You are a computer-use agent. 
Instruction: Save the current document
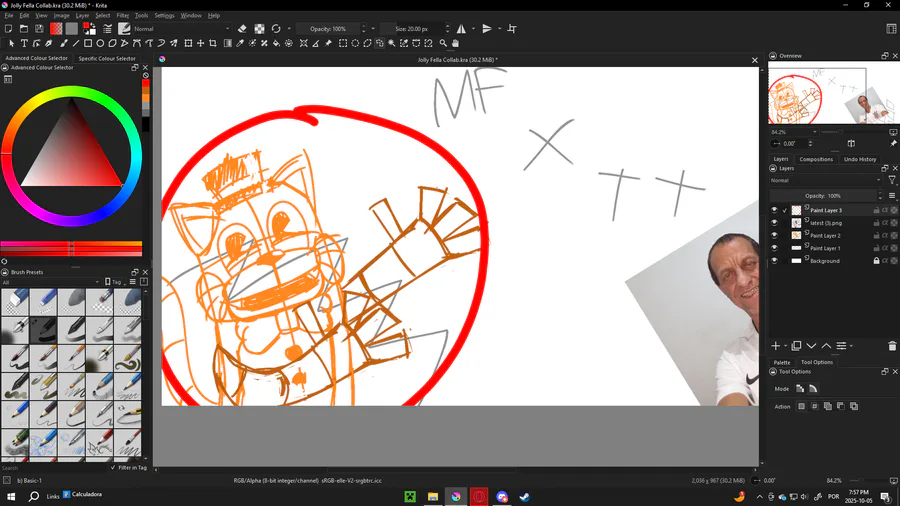tap(39, 29)
